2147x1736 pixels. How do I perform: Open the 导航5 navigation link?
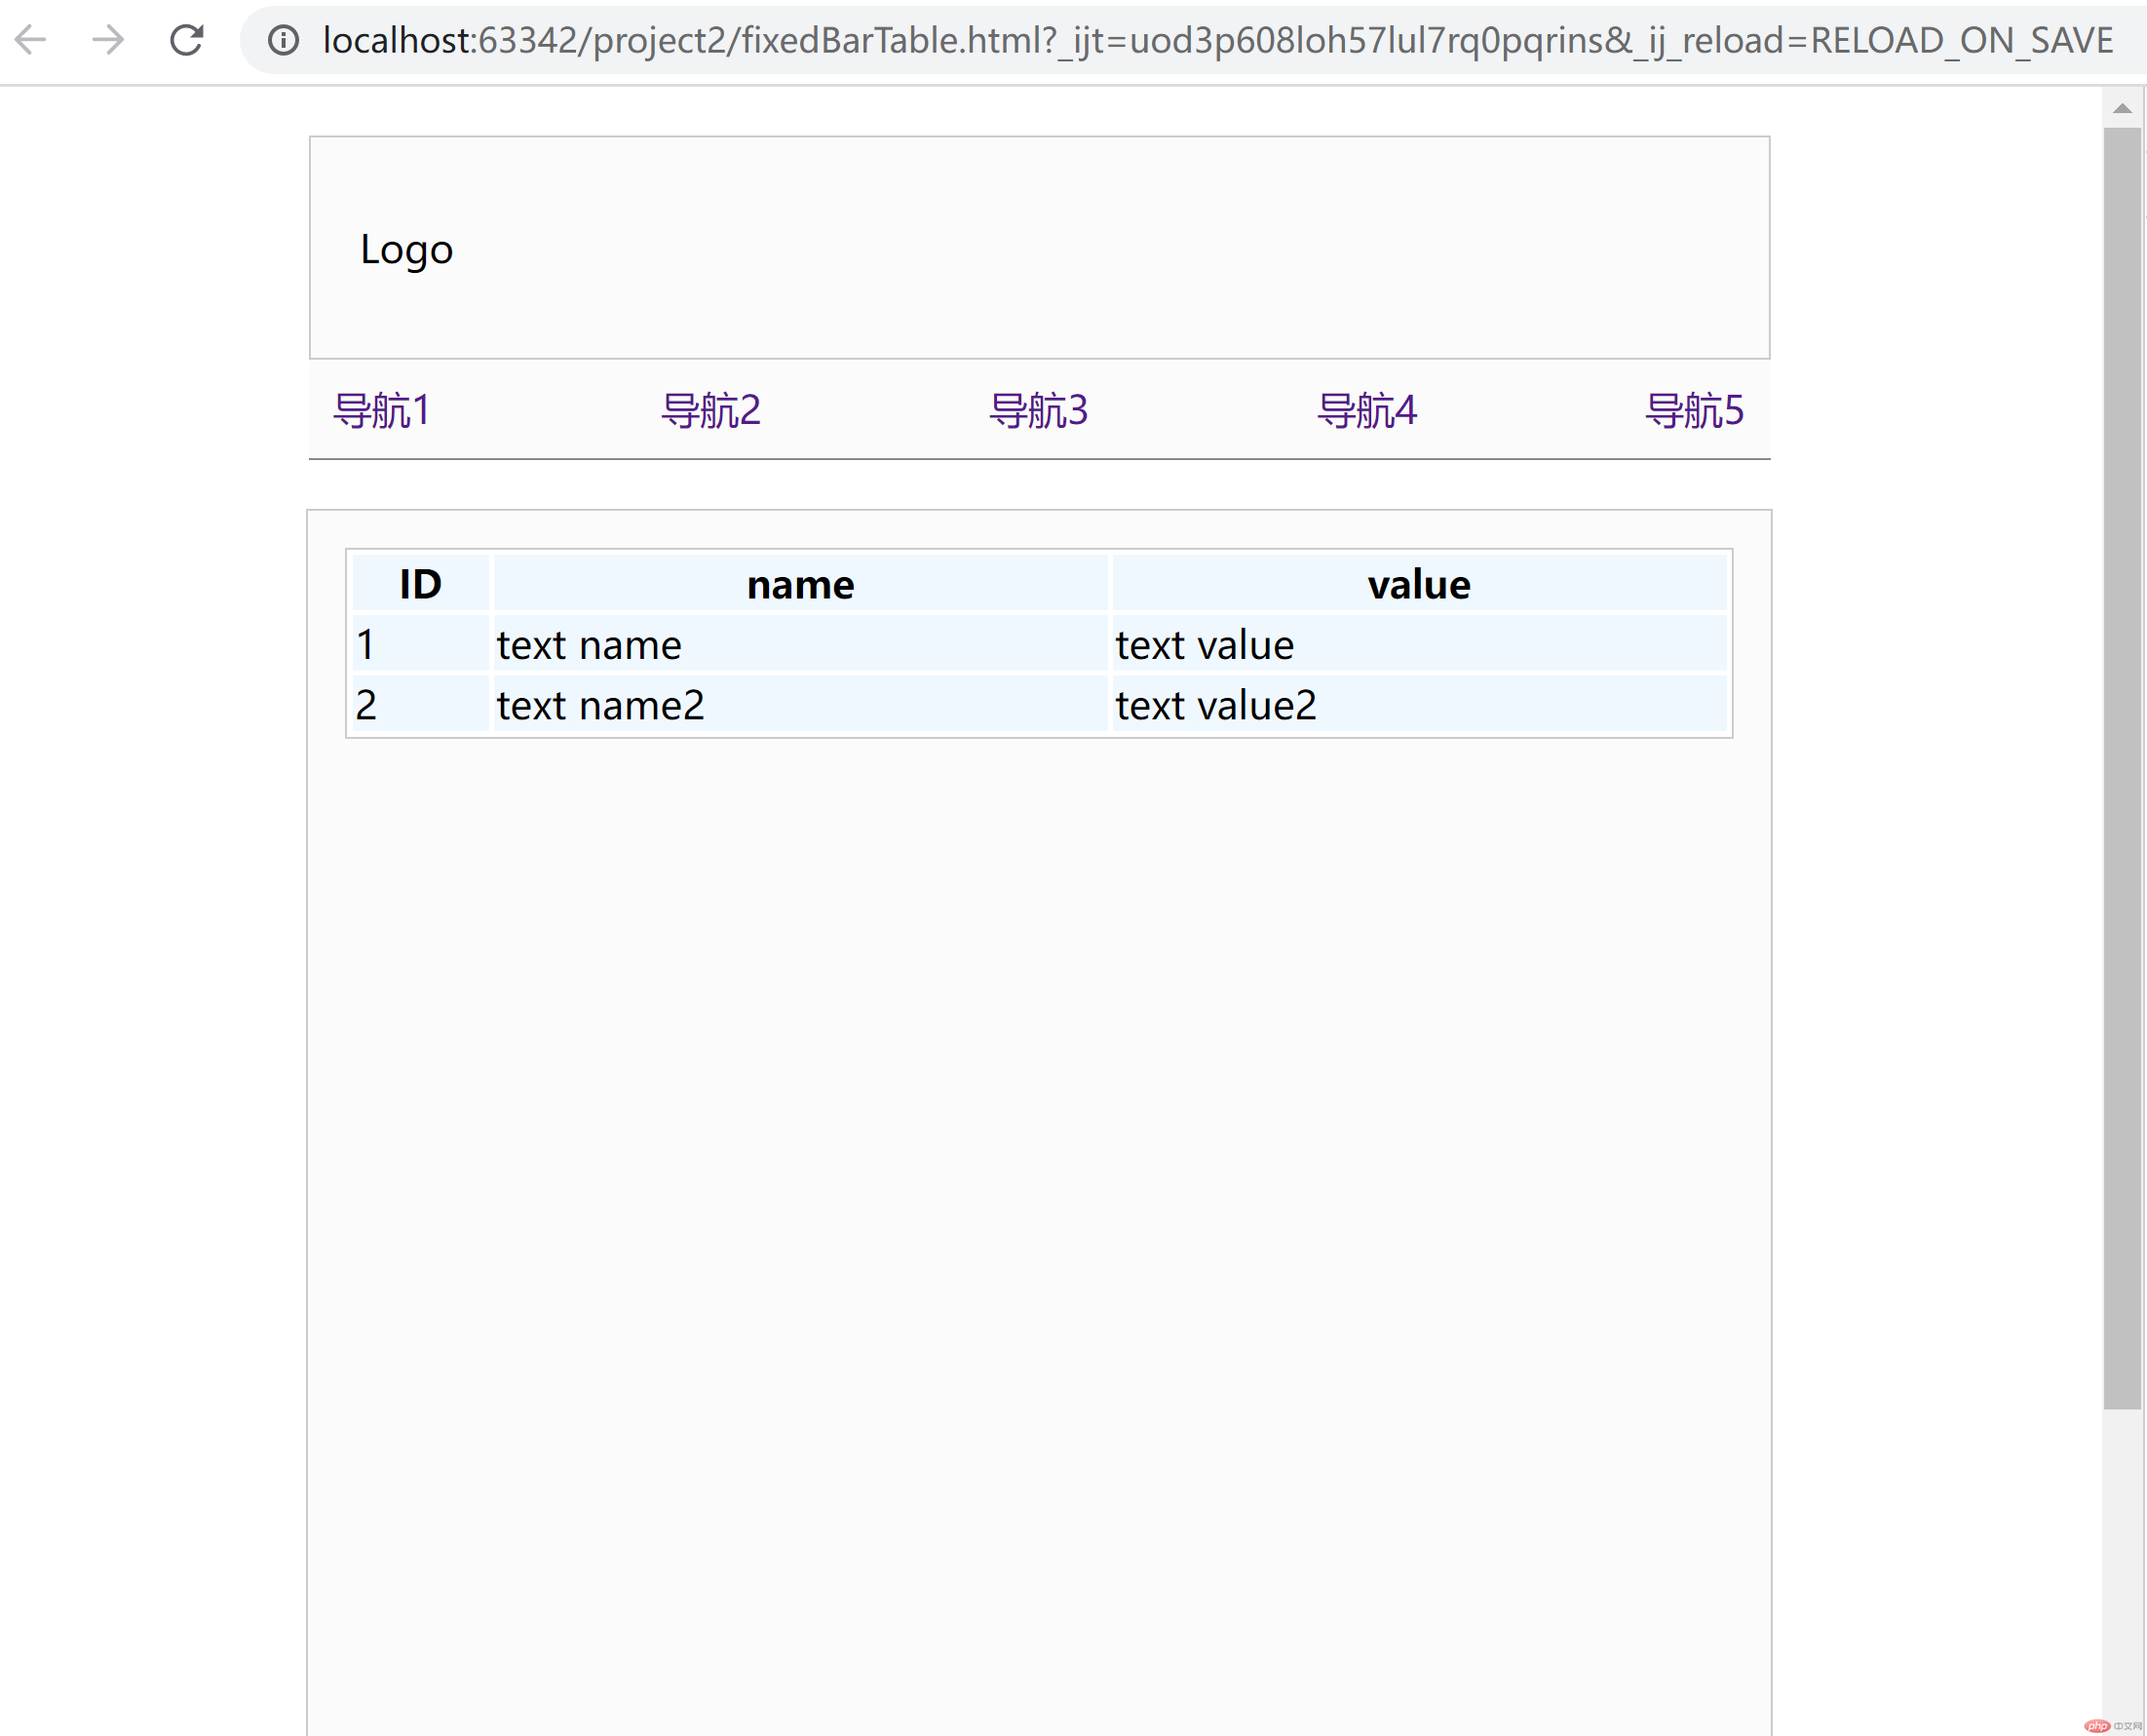[1695, 410]
